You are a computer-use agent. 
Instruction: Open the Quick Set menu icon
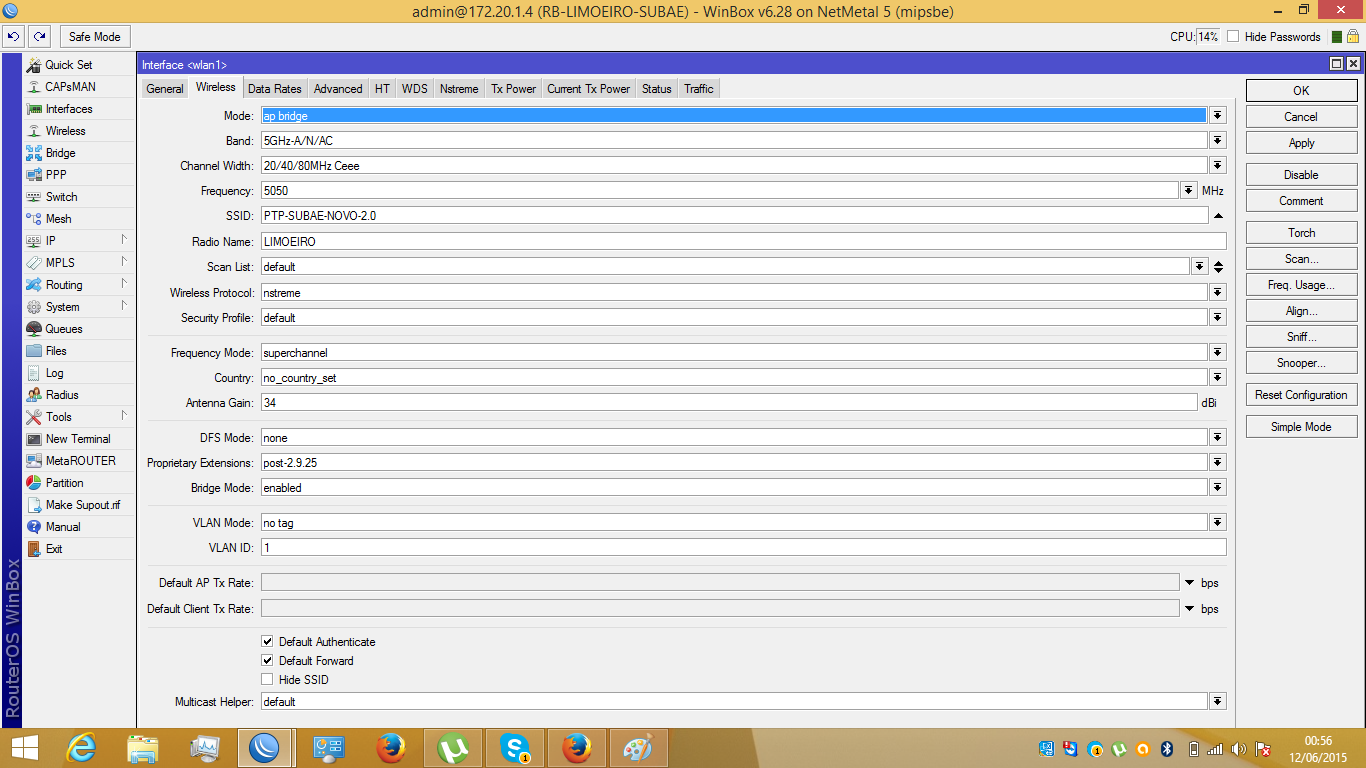[34, 65]
